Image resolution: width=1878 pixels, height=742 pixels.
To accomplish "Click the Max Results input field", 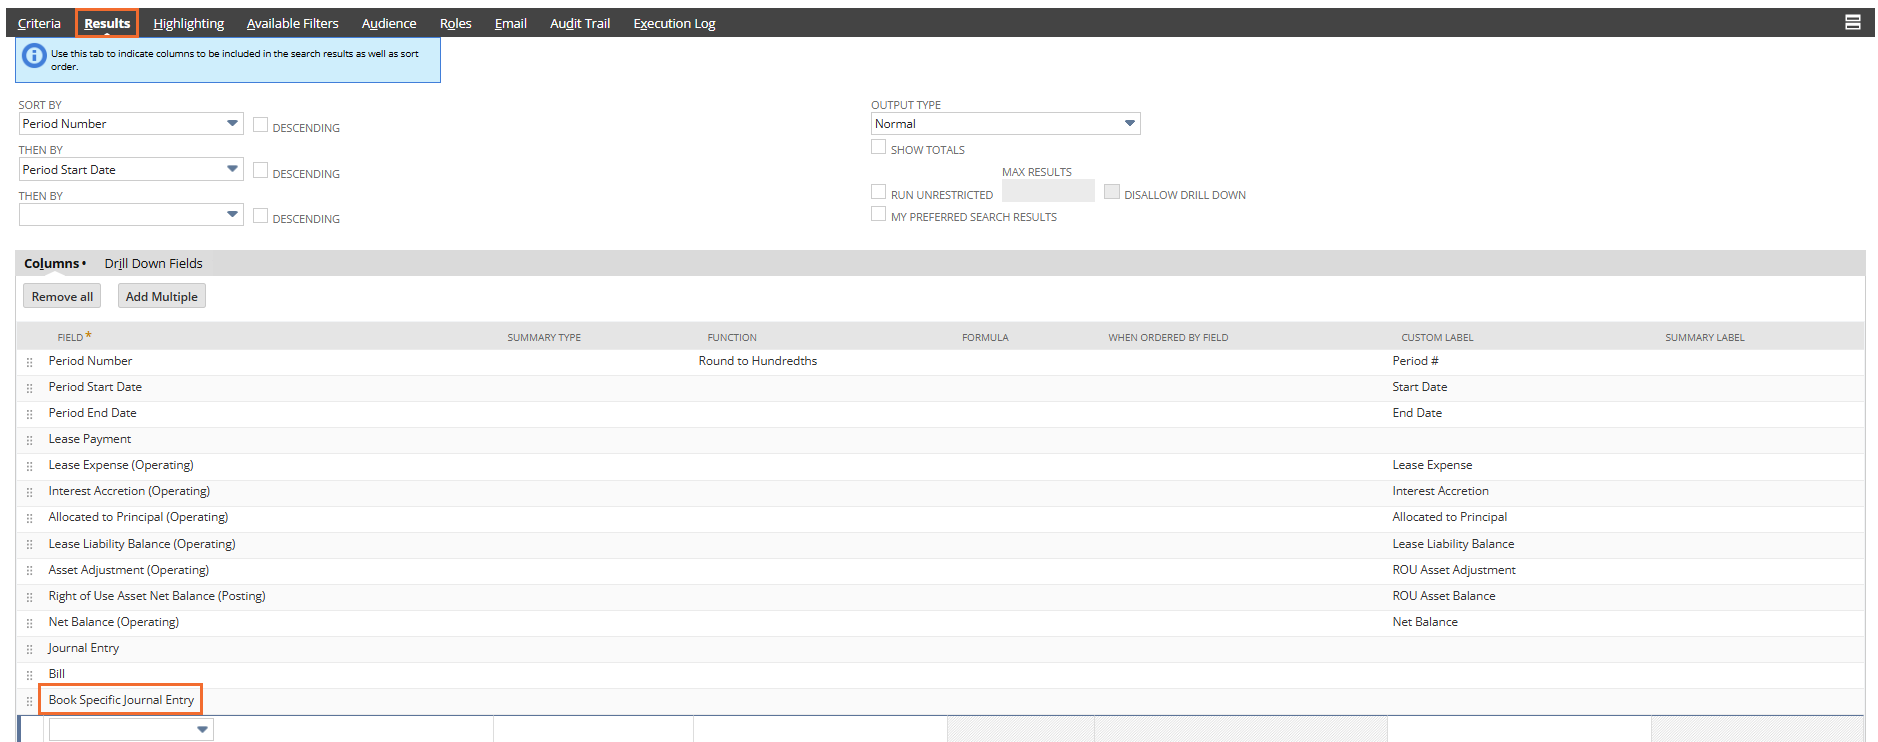I will 1047,191.
